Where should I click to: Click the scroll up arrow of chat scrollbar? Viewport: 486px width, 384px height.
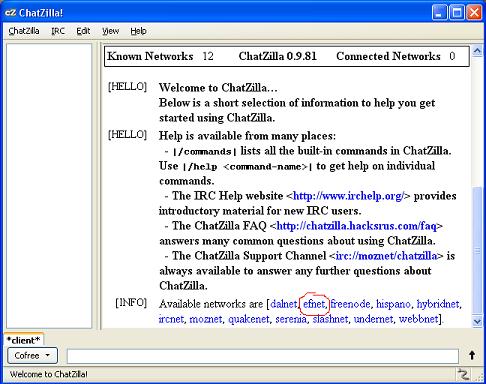pyautogui.click(x=477, y=51)
